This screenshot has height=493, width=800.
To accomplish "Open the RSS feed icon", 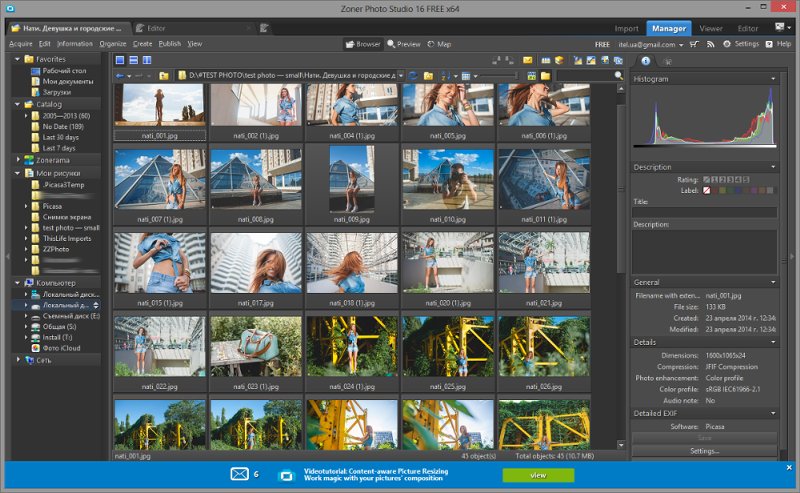I will [x=710, y=44].
